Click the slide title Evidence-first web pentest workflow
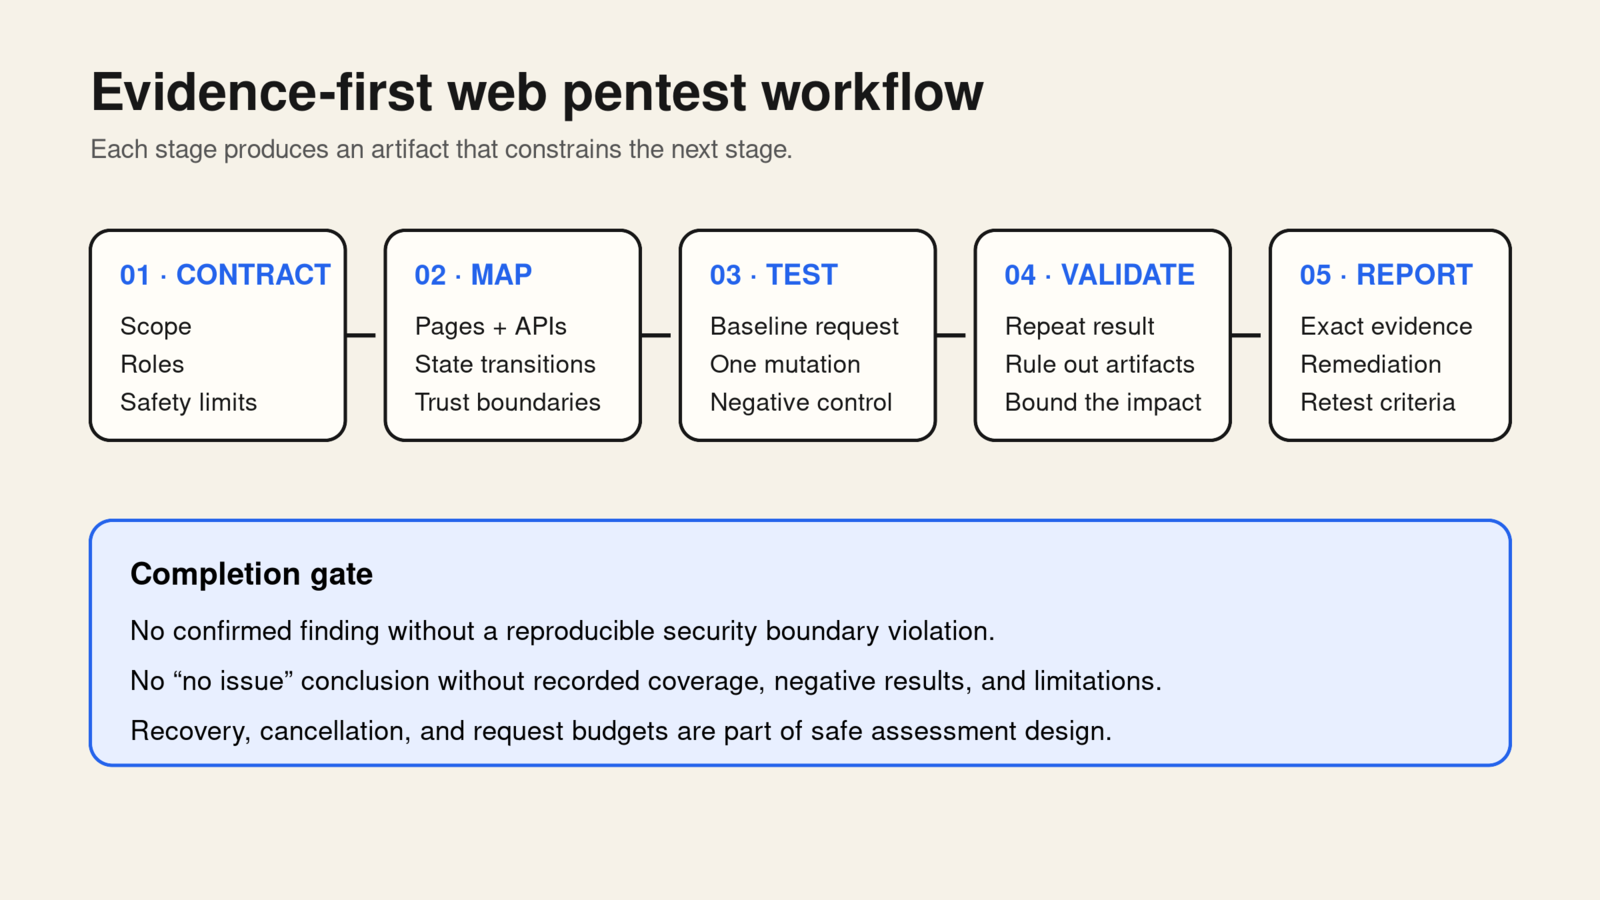 point(537,92)
